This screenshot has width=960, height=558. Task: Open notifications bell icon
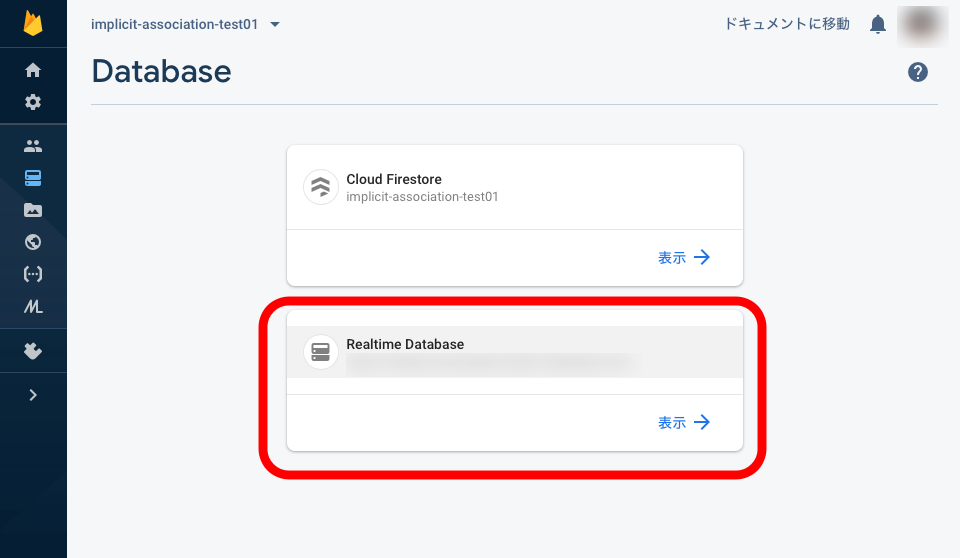[x=878, y=25]
